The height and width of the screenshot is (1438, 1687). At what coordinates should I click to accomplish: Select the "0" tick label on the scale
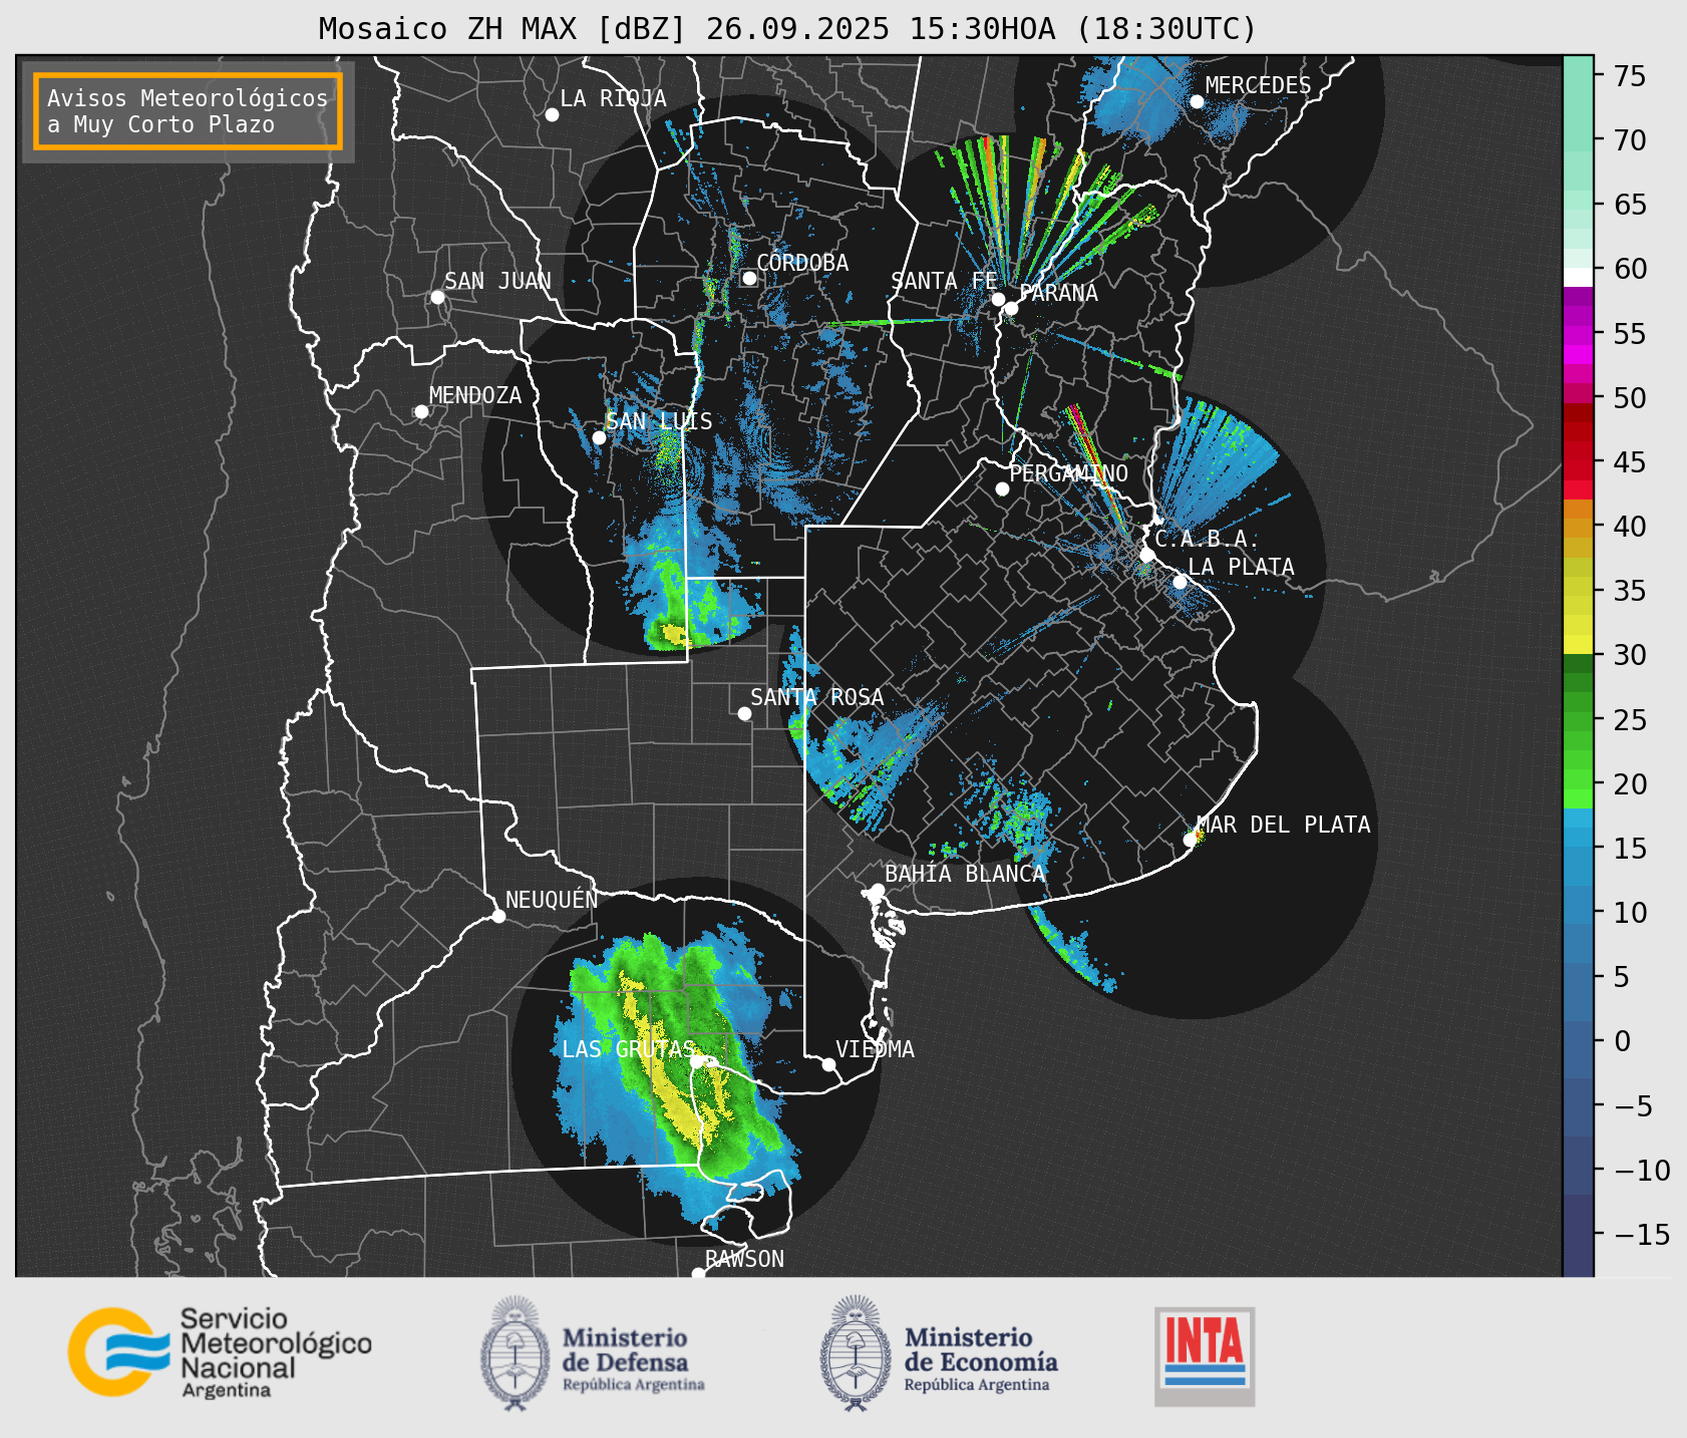(1621, 1041)
